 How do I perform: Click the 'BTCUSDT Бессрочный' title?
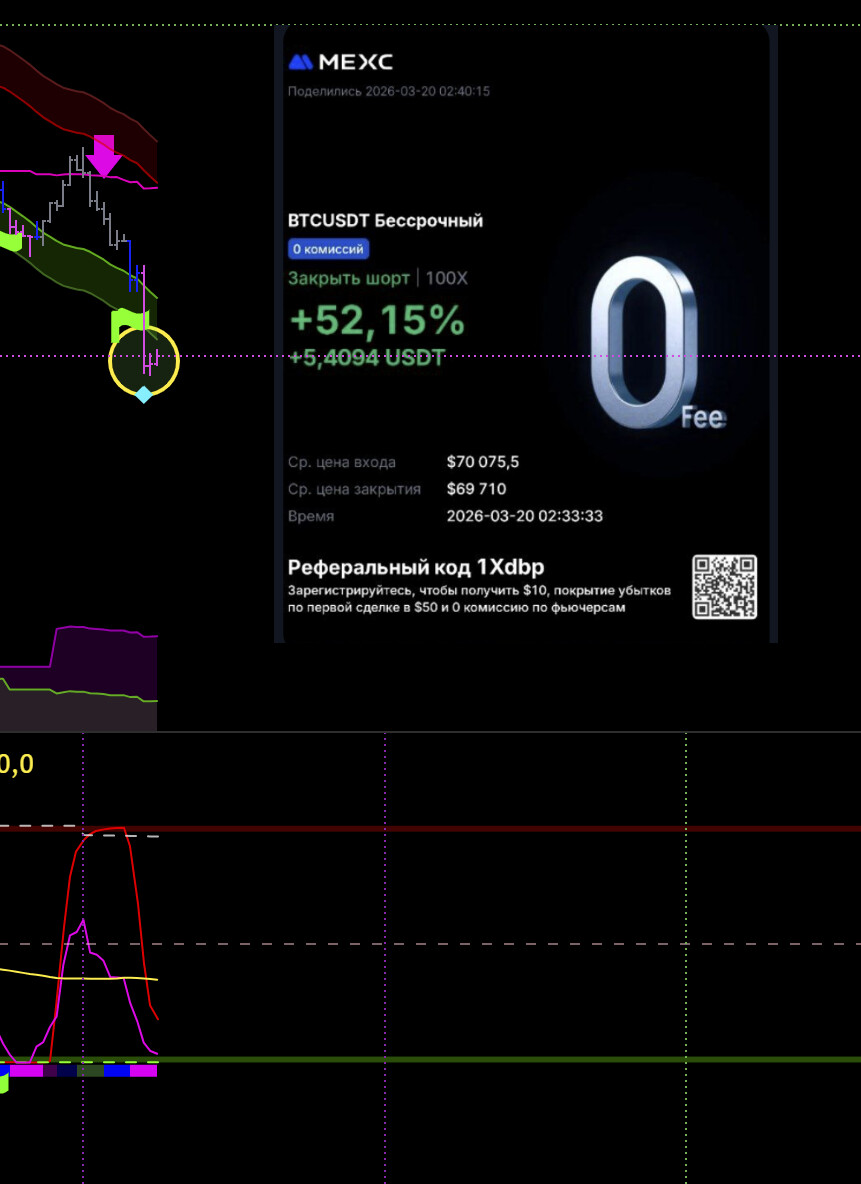(x=385, y=220)
